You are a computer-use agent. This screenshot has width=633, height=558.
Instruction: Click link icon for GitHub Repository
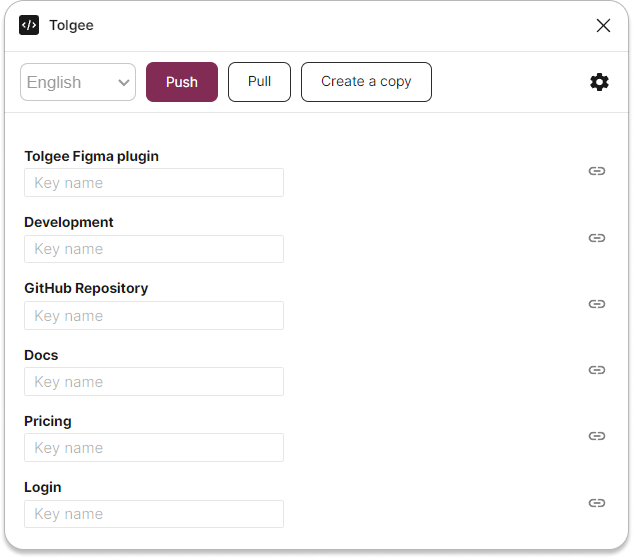[597, 304]
